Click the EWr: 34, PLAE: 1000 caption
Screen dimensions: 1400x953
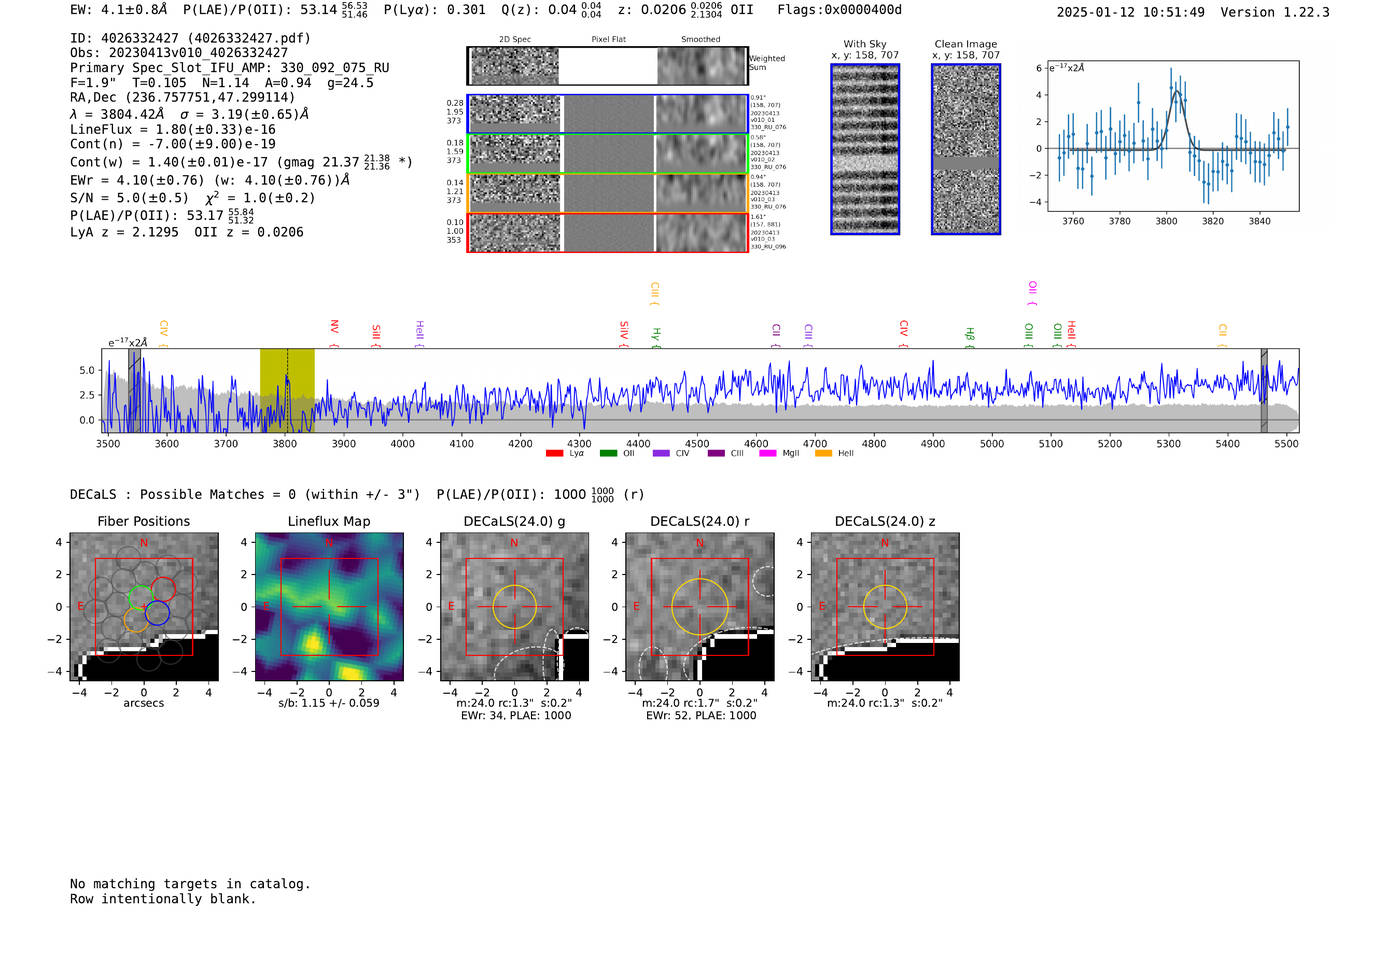[x=516, y=716]
